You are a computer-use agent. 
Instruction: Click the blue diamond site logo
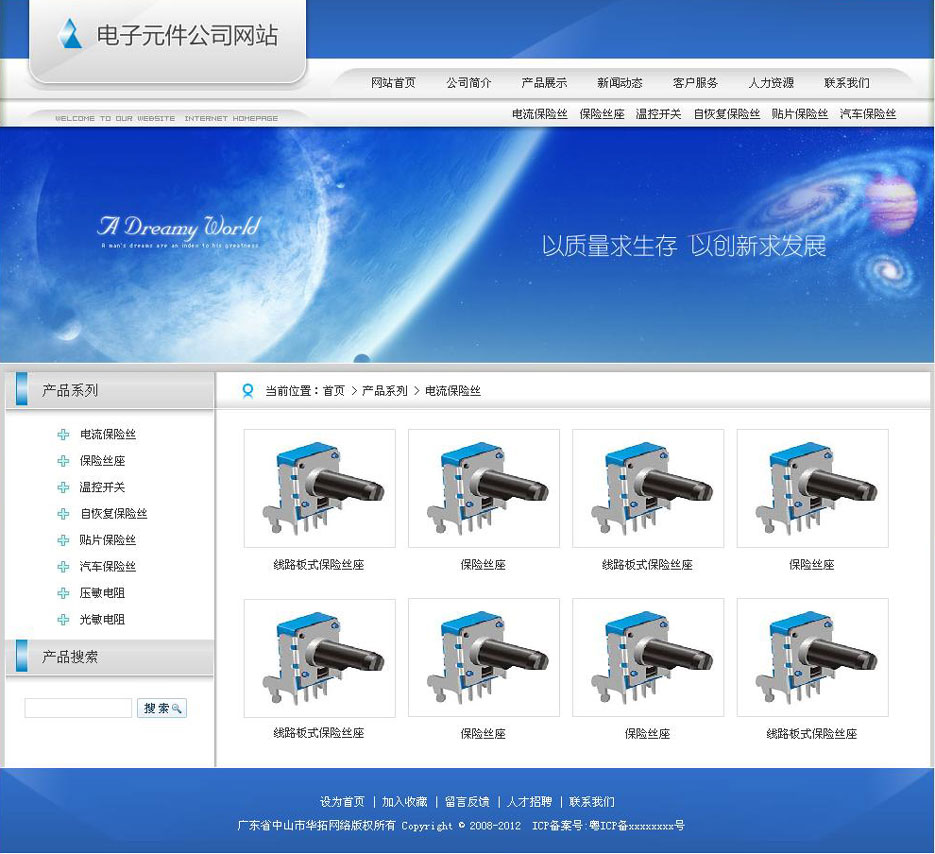pos(70,34)
